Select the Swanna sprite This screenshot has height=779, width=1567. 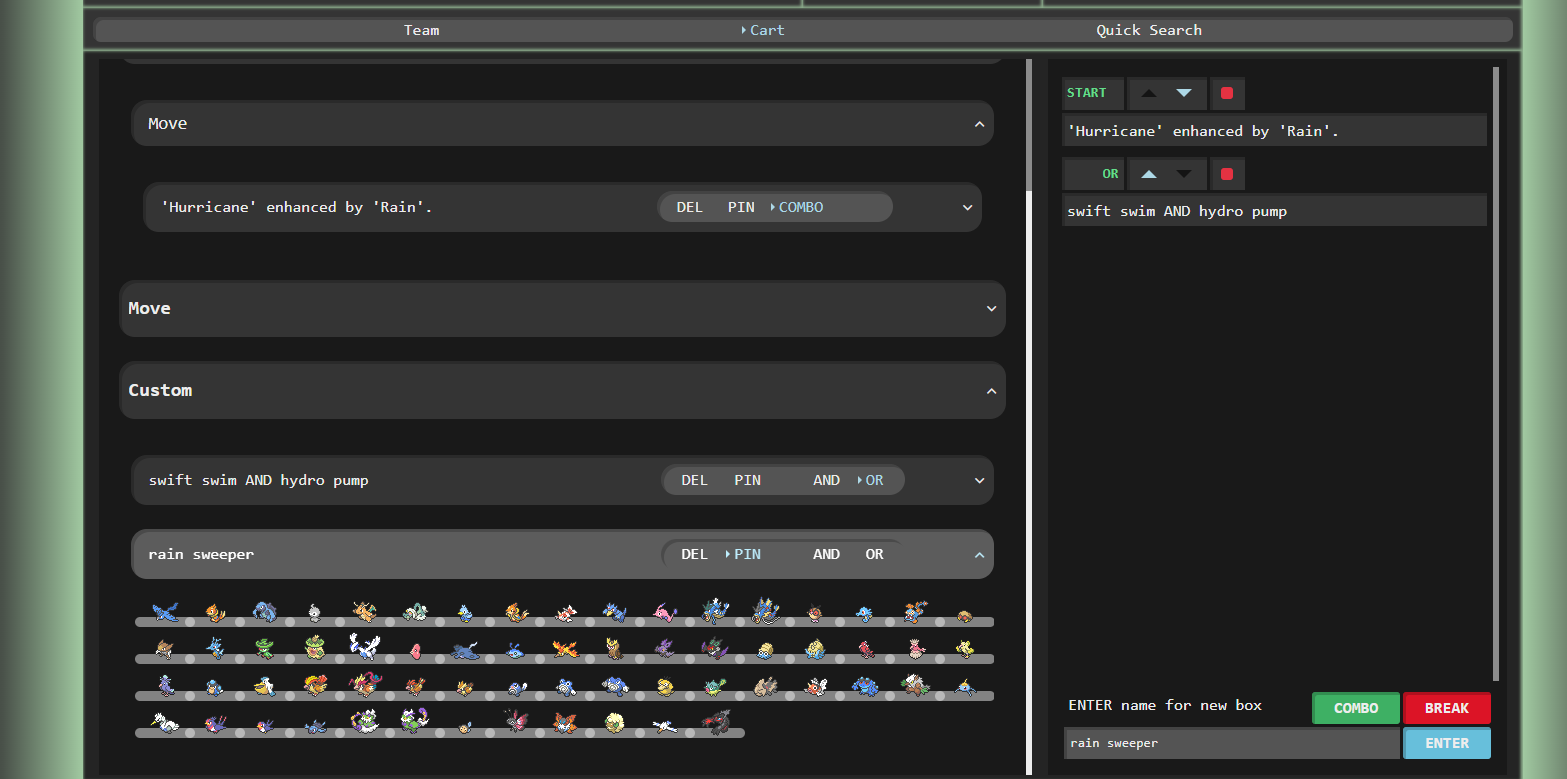coord(165,722)
